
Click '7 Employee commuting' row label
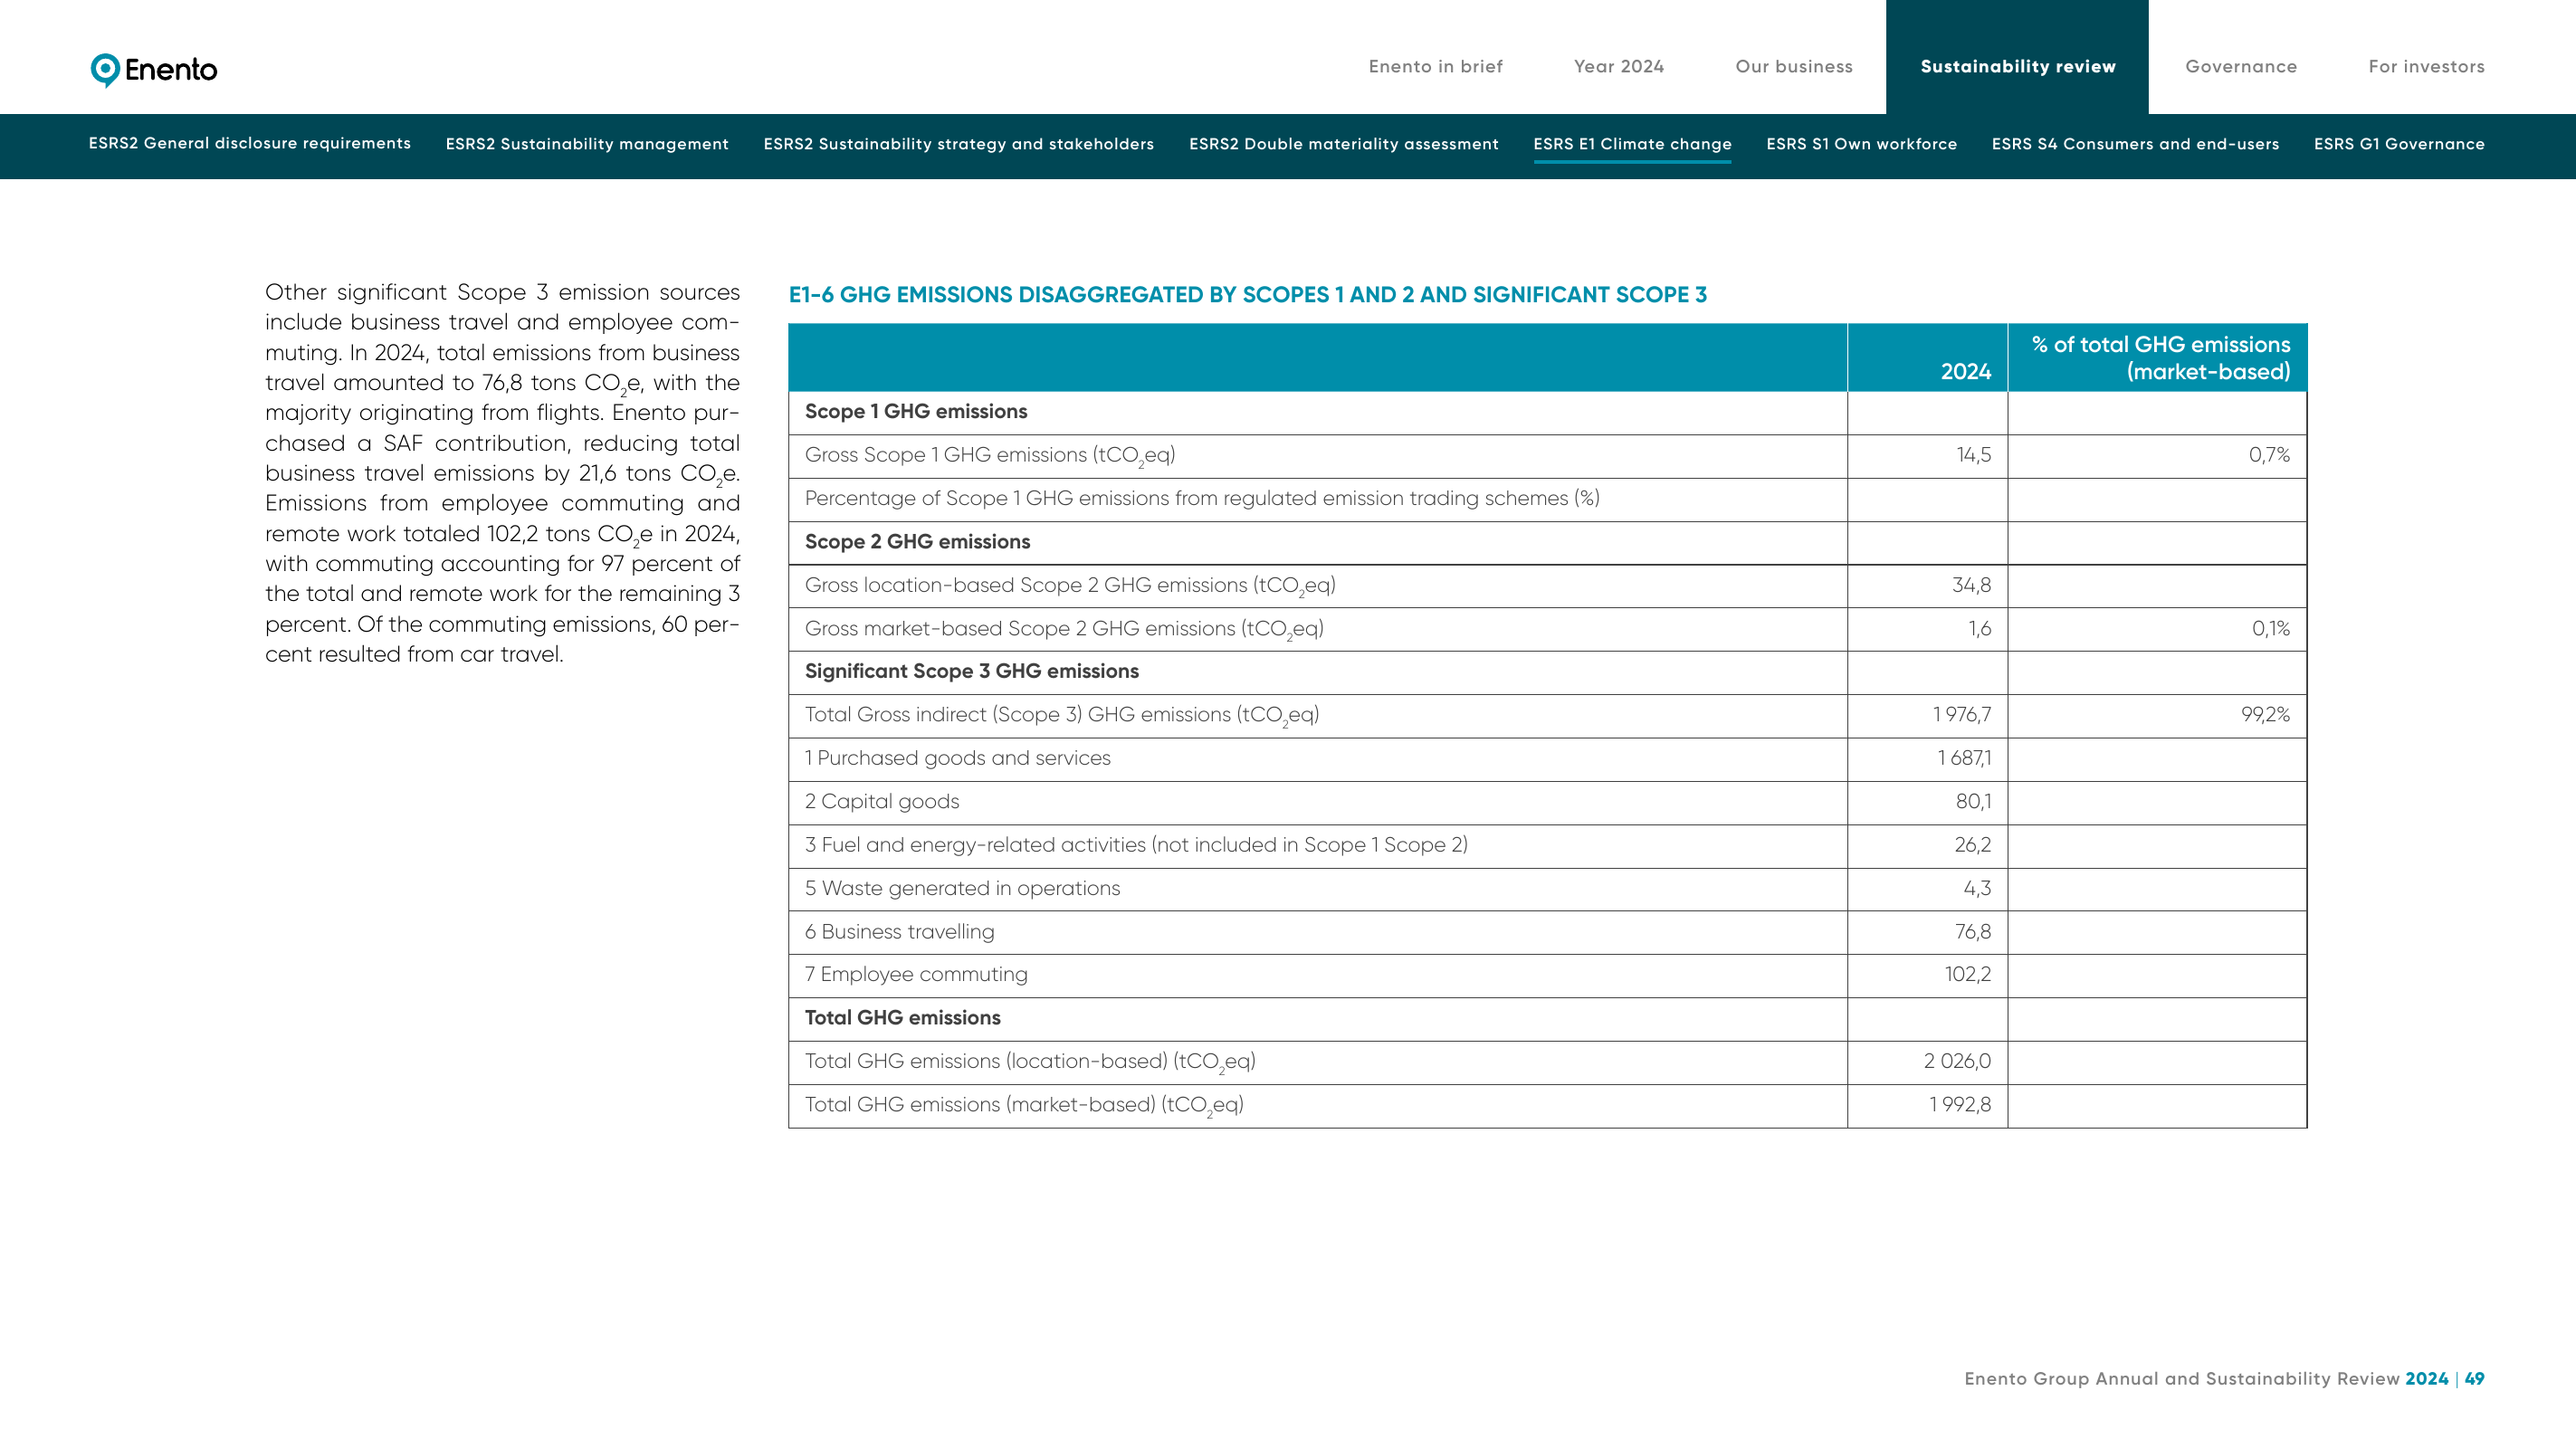click(x=916, y=974)
